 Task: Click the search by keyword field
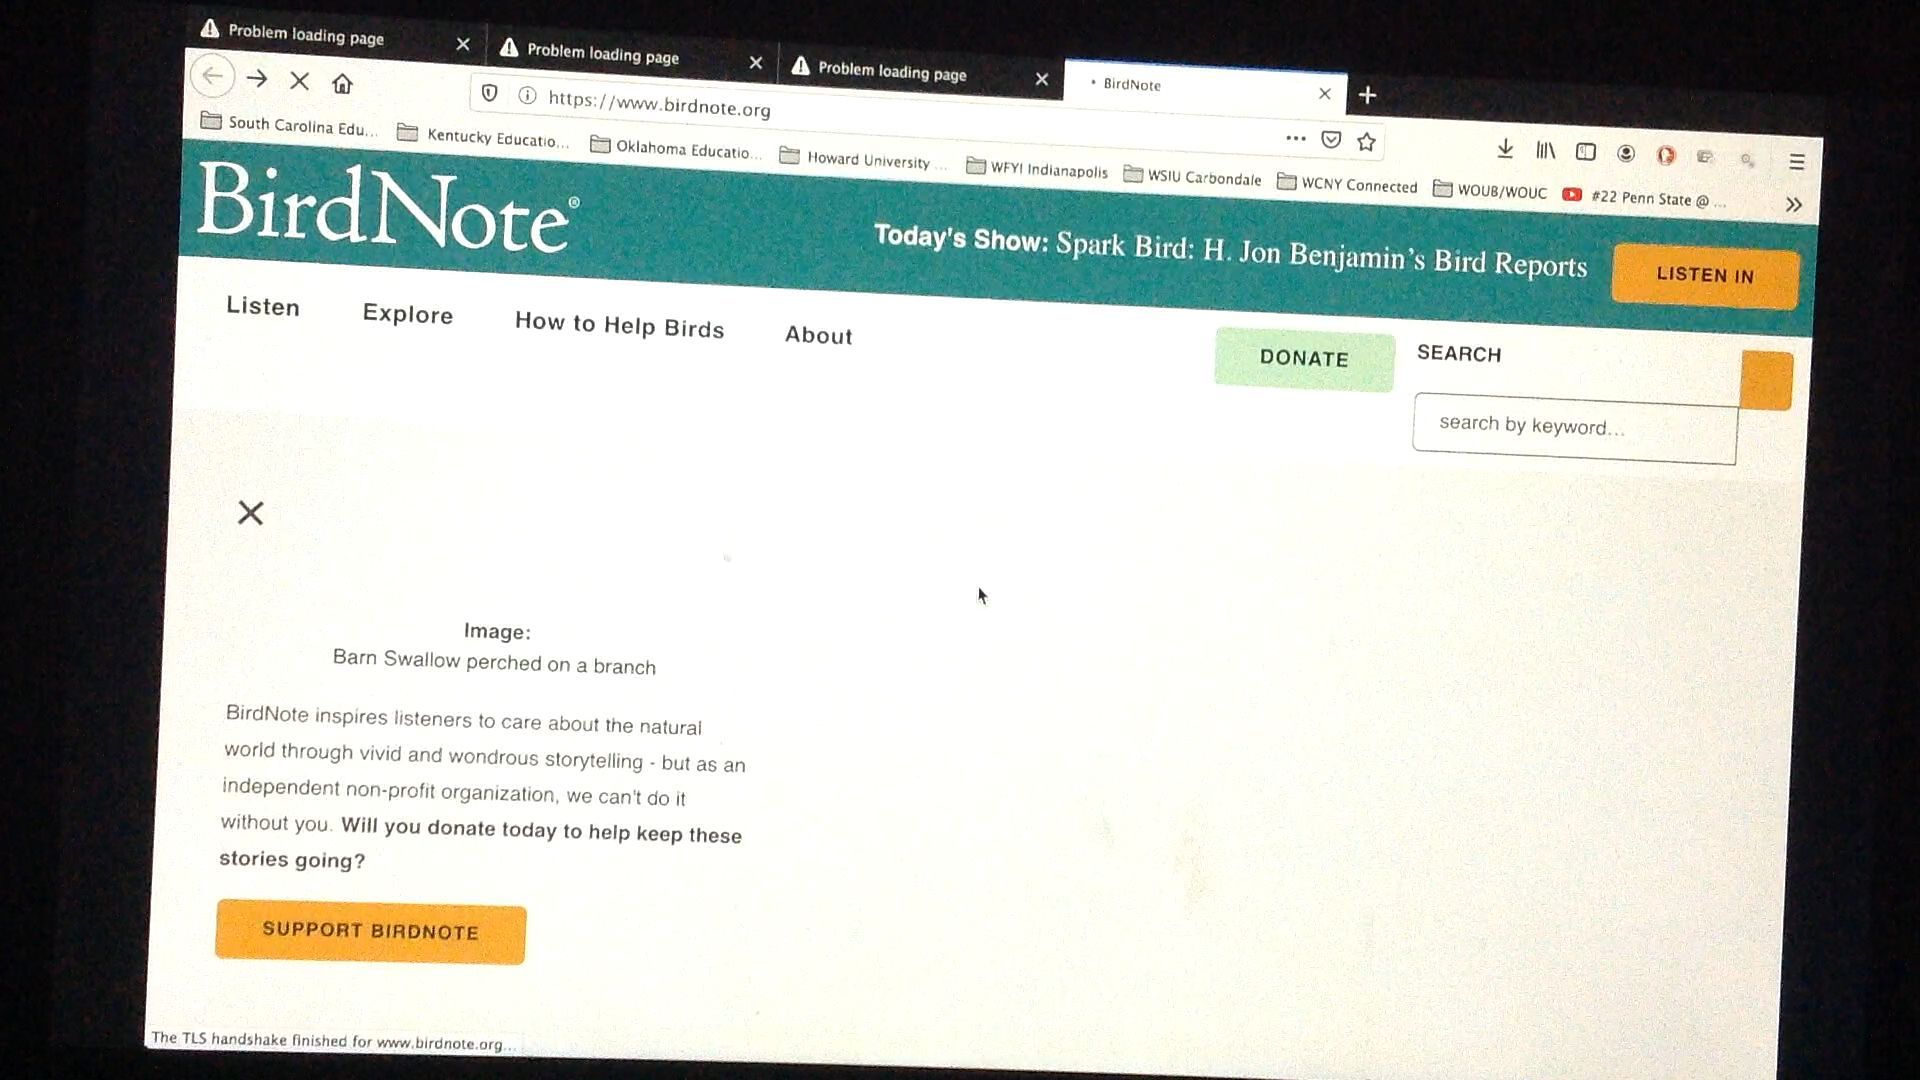click(x=1575, y=428)
